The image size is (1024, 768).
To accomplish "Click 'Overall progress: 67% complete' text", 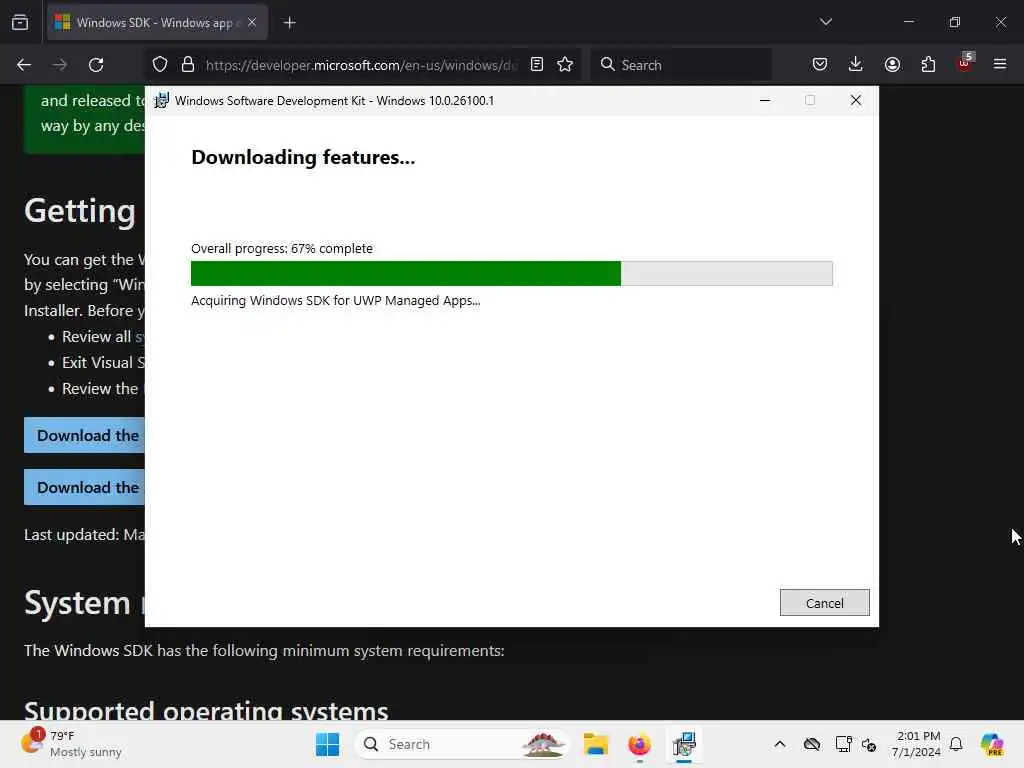I will [x=281, y=249].
